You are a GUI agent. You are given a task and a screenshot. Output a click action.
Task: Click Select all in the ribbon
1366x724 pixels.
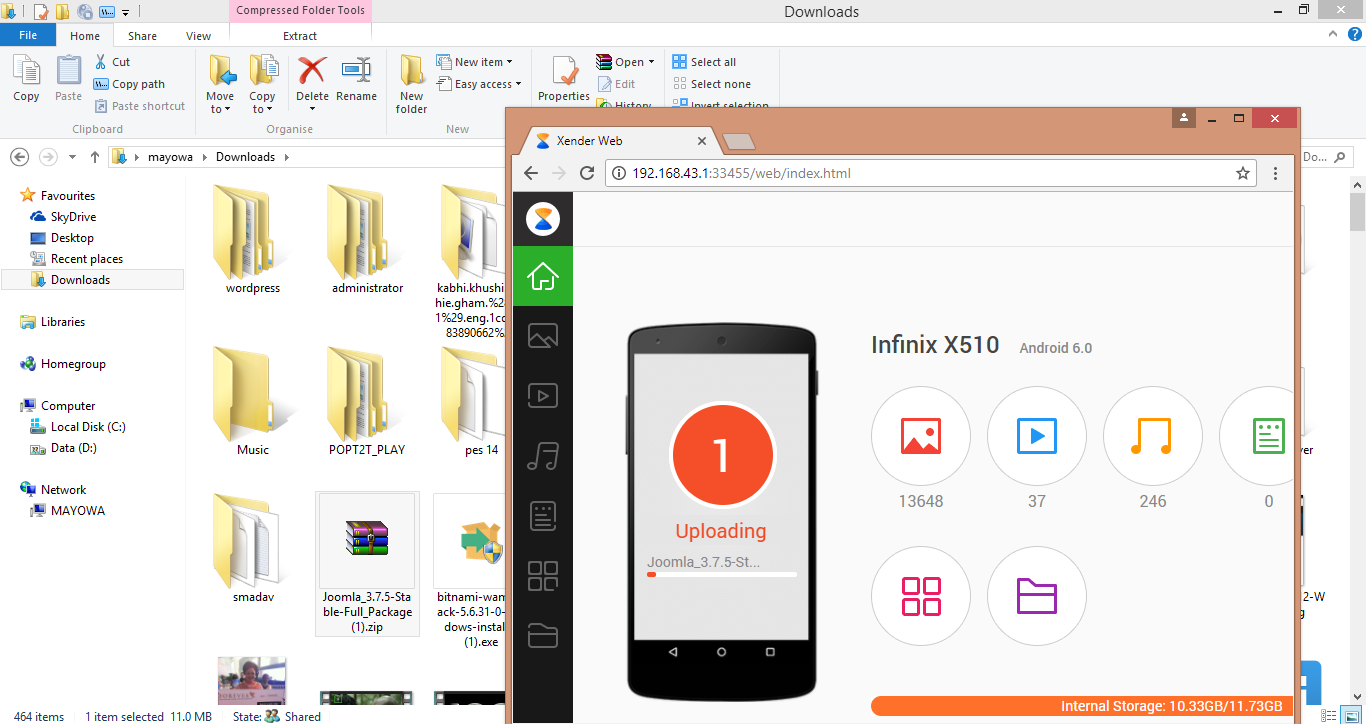[704, 62]
